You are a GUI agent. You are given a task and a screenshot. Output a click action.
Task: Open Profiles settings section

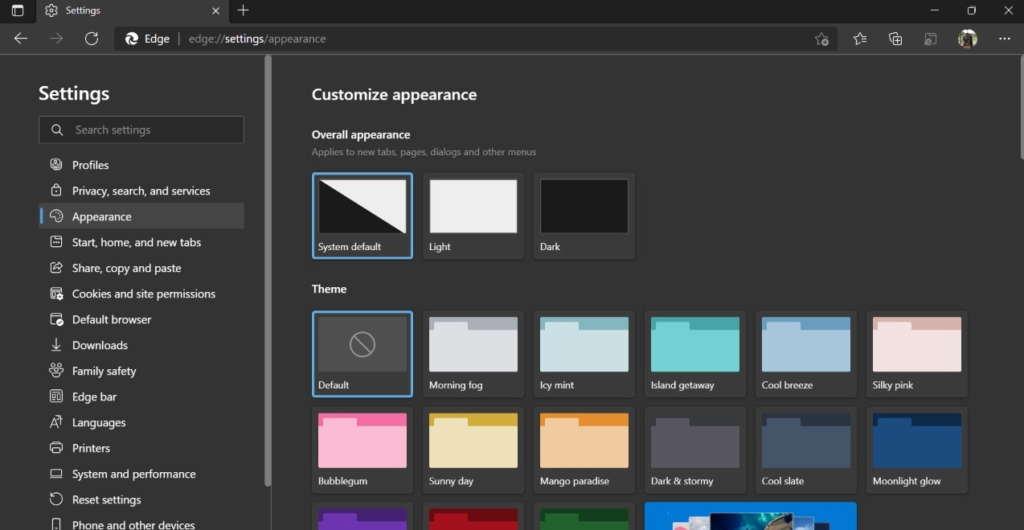point(142,165)
